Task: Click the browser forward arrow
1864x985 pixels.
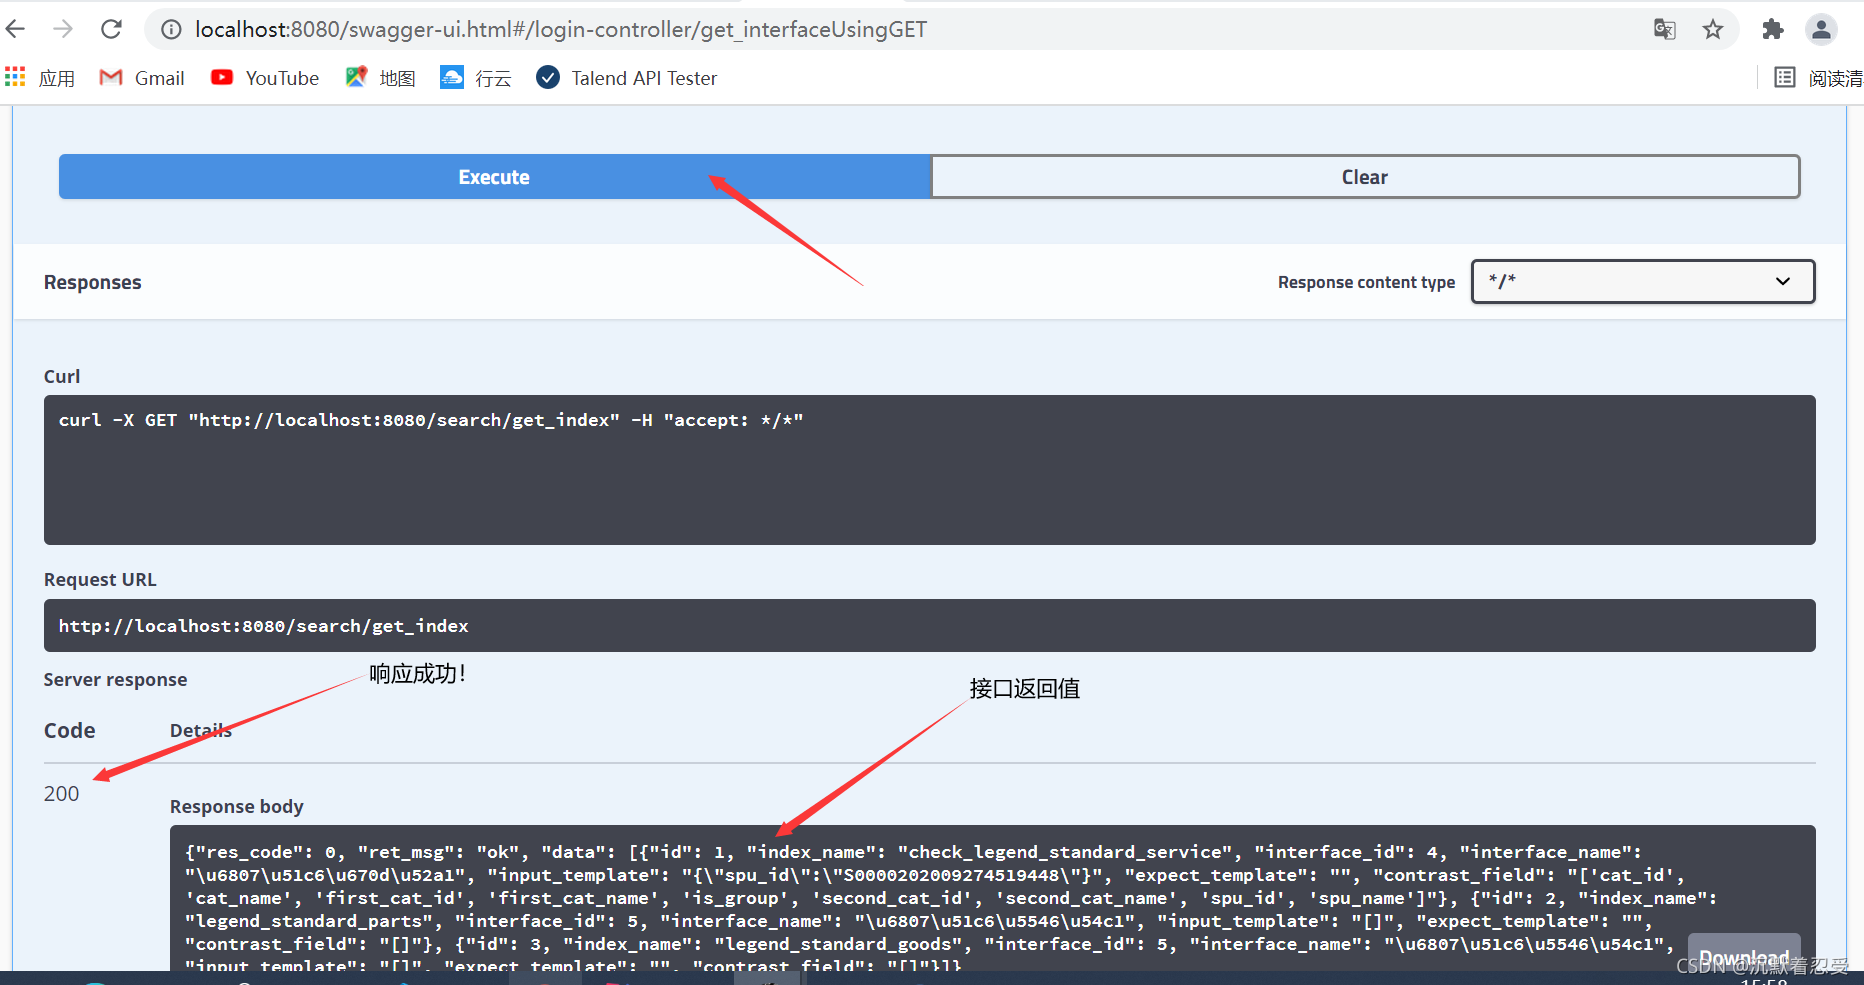Action: 63,29
